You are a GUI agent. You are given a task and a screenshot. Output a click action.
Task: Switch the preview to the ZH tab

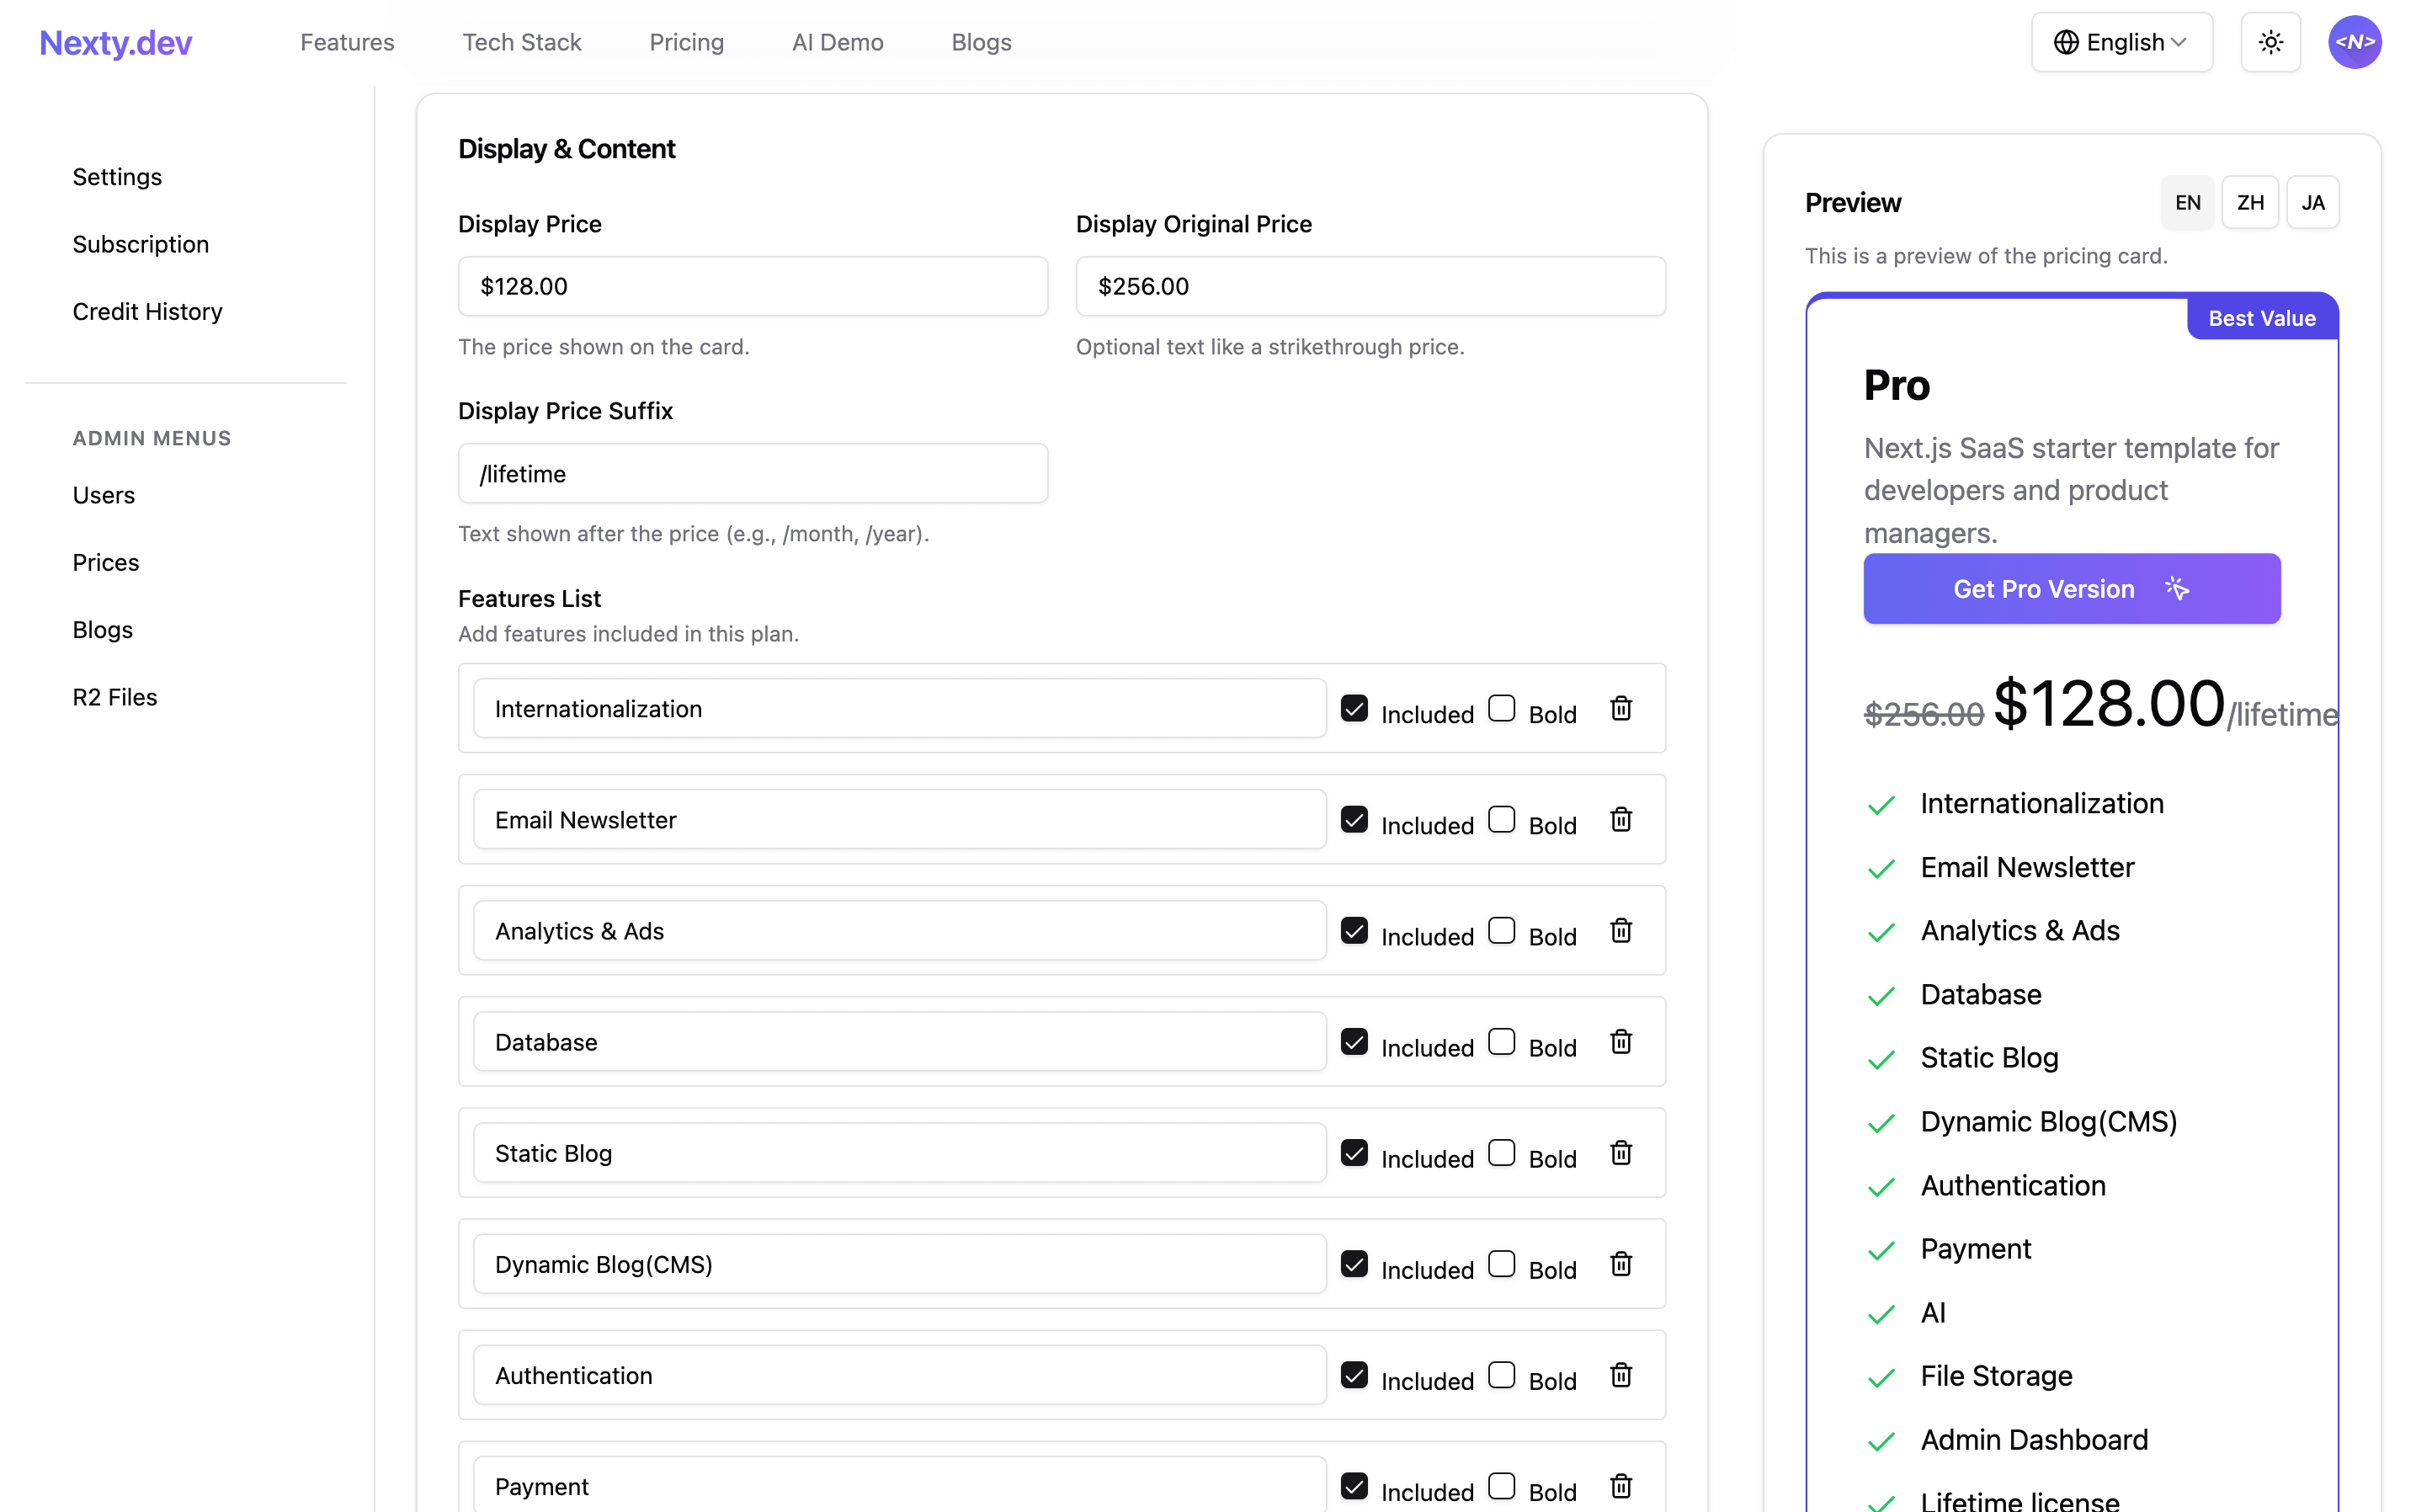[2250, 202]
